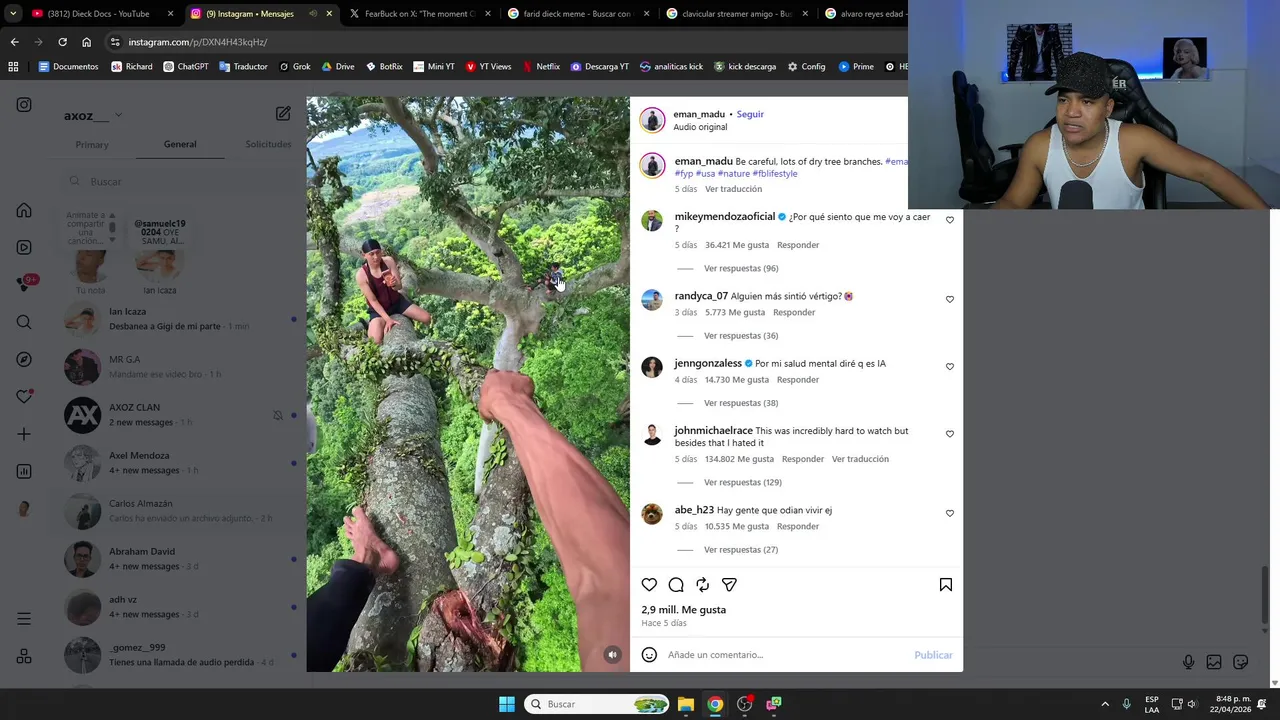Image resolution: width=1280 pixels, height=720 pixels.
Task: Like mikeymendozaoficial's comment
Action: (x=950, y=220)
